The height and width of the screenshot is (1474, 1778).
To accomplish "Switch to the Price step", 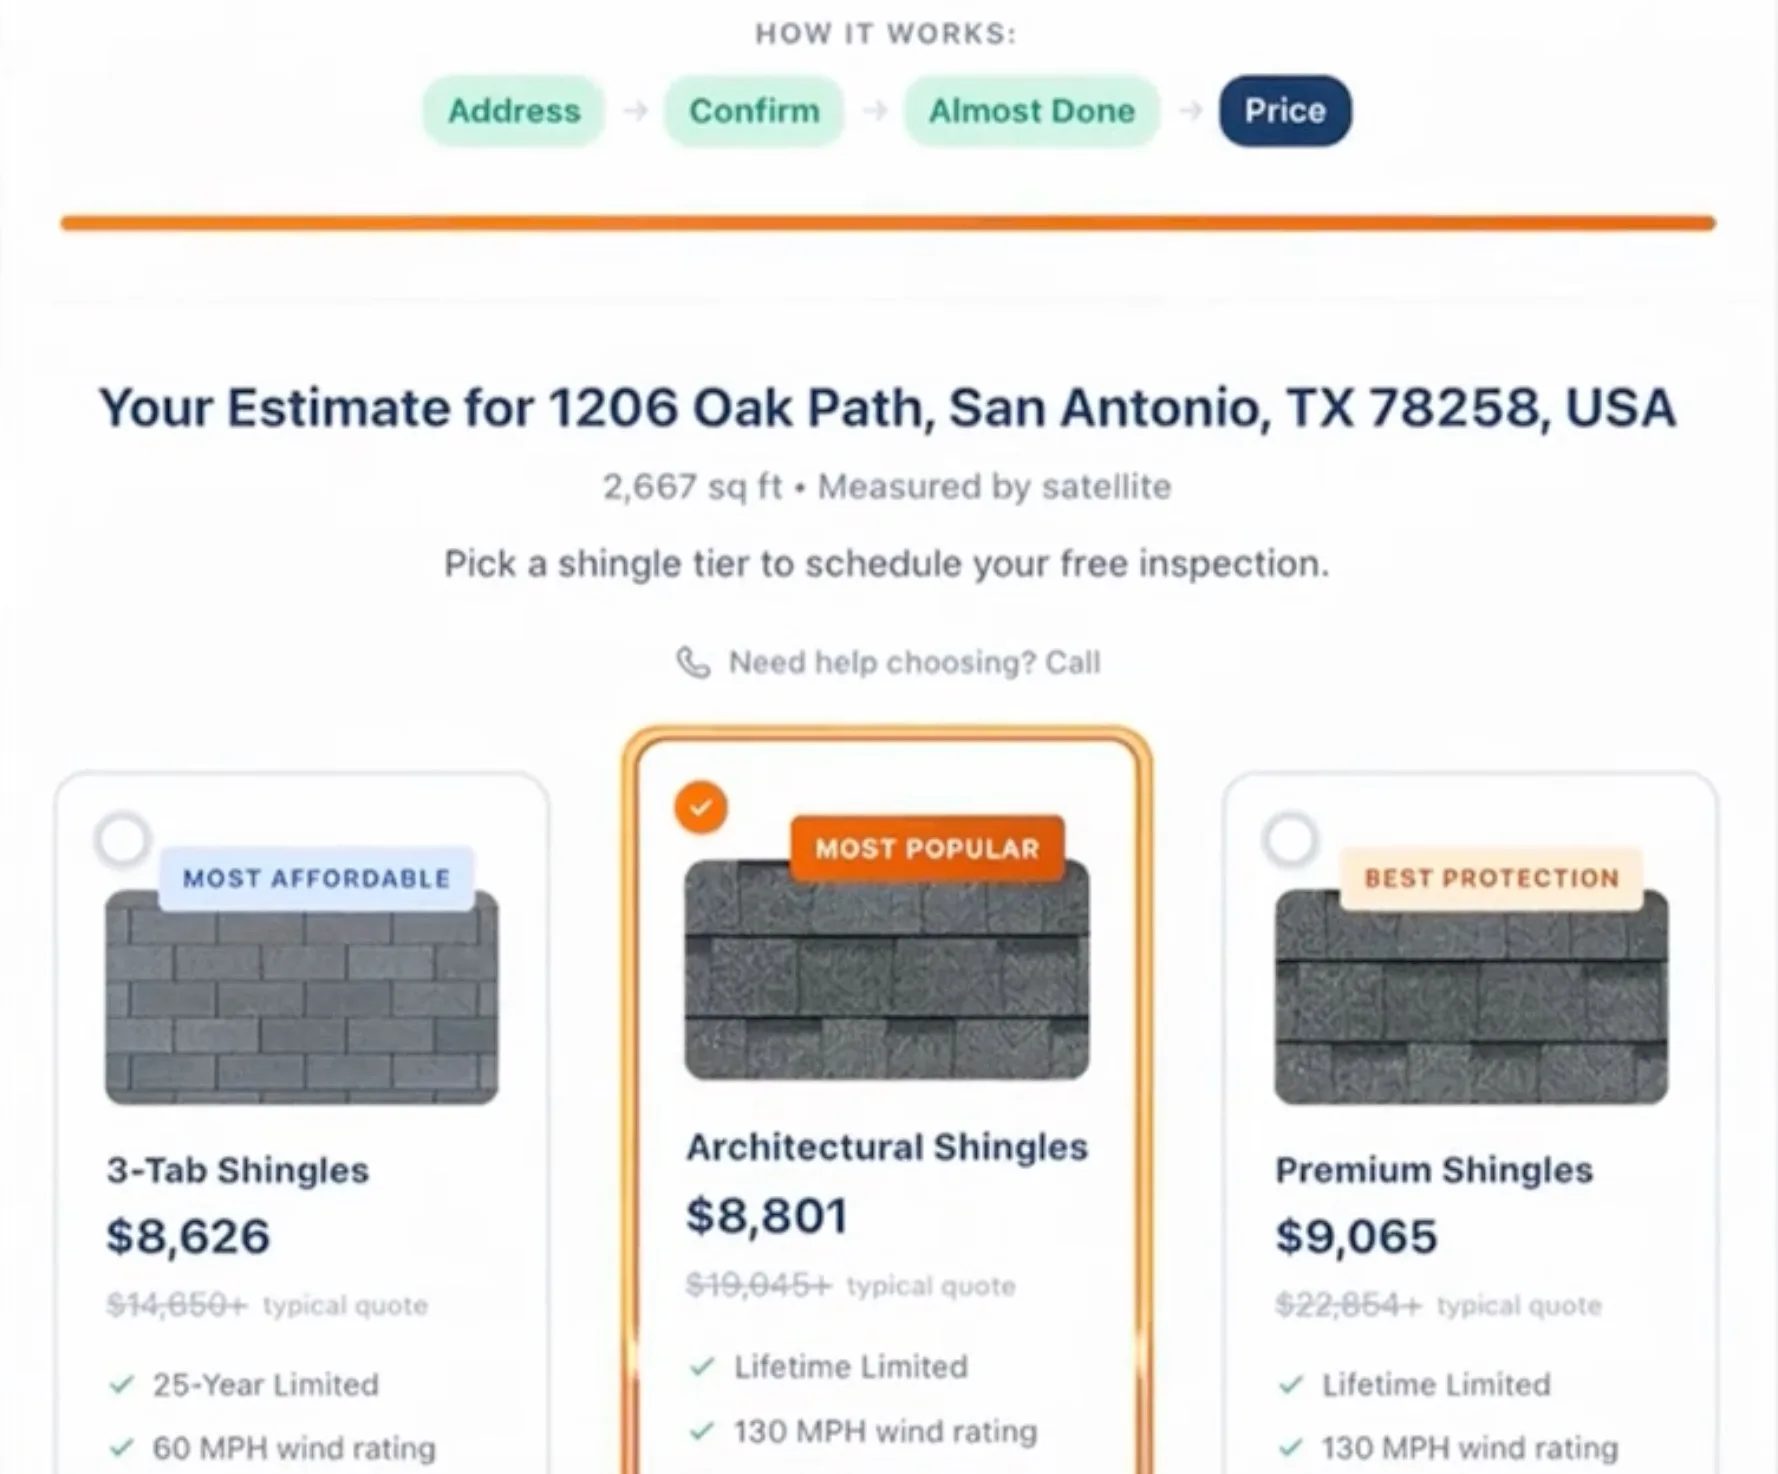I will point(1283,111).
